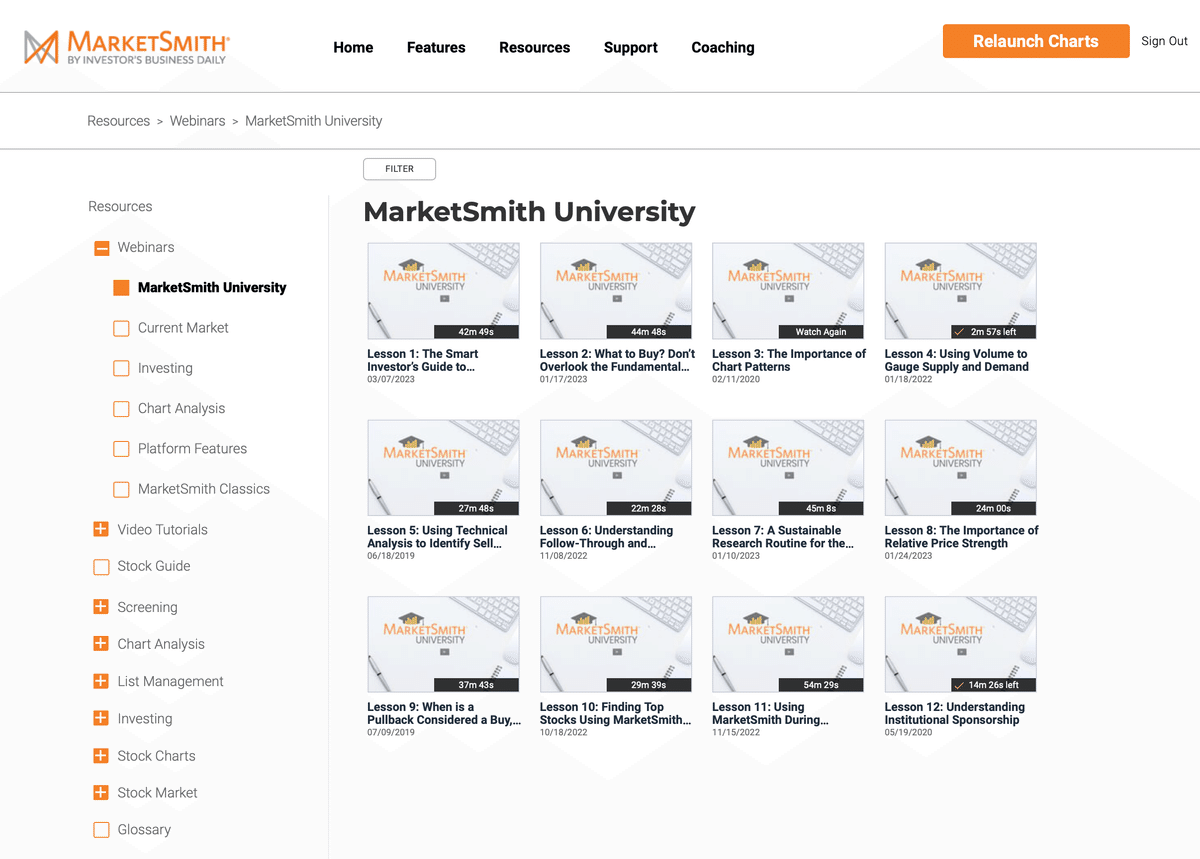Check the Glossary checkbox in sidebar
The image size is (1200, 859).
pyautogui.click(x=101, y=830)
